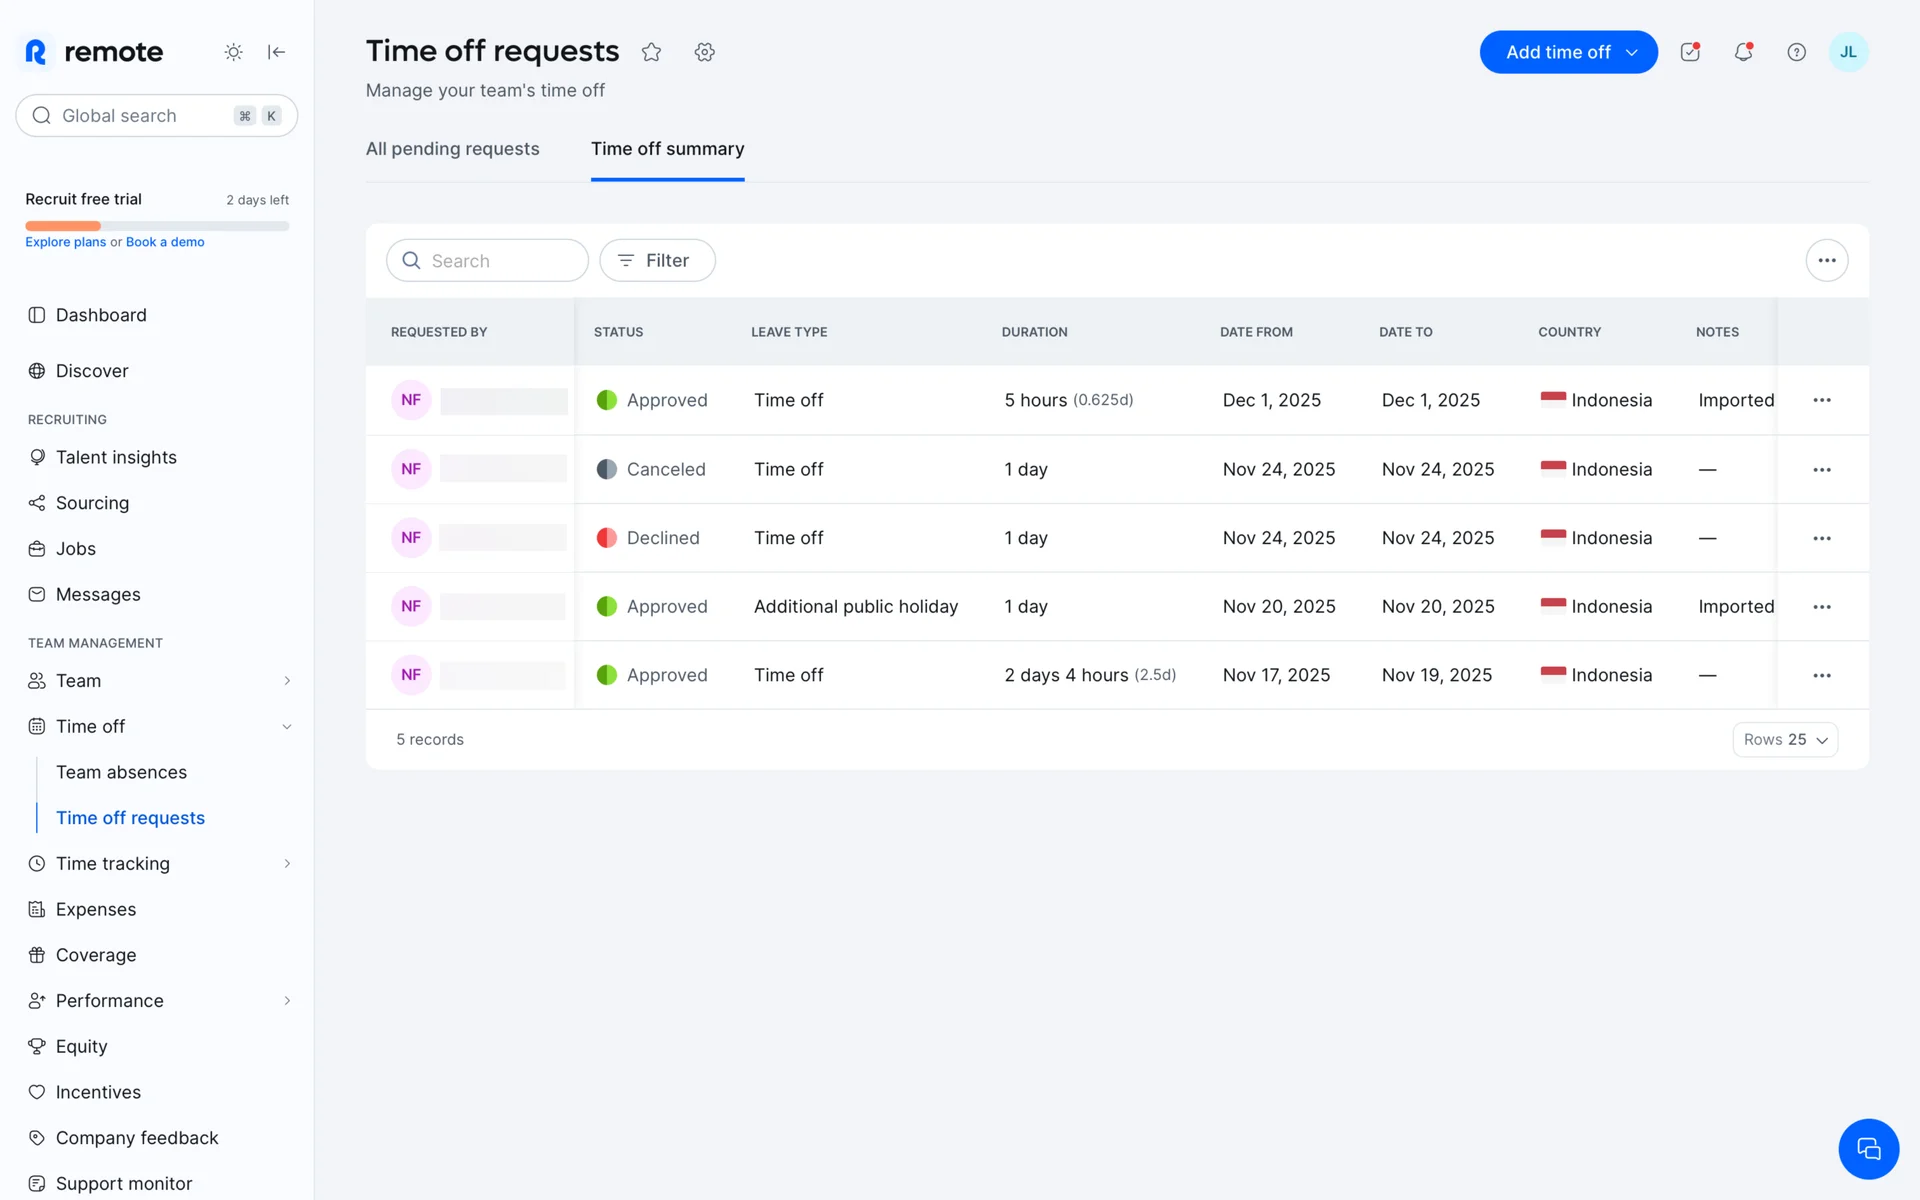Click the Explore plans link
The image size is (1920, 1200).
click(x=65, y=242)
